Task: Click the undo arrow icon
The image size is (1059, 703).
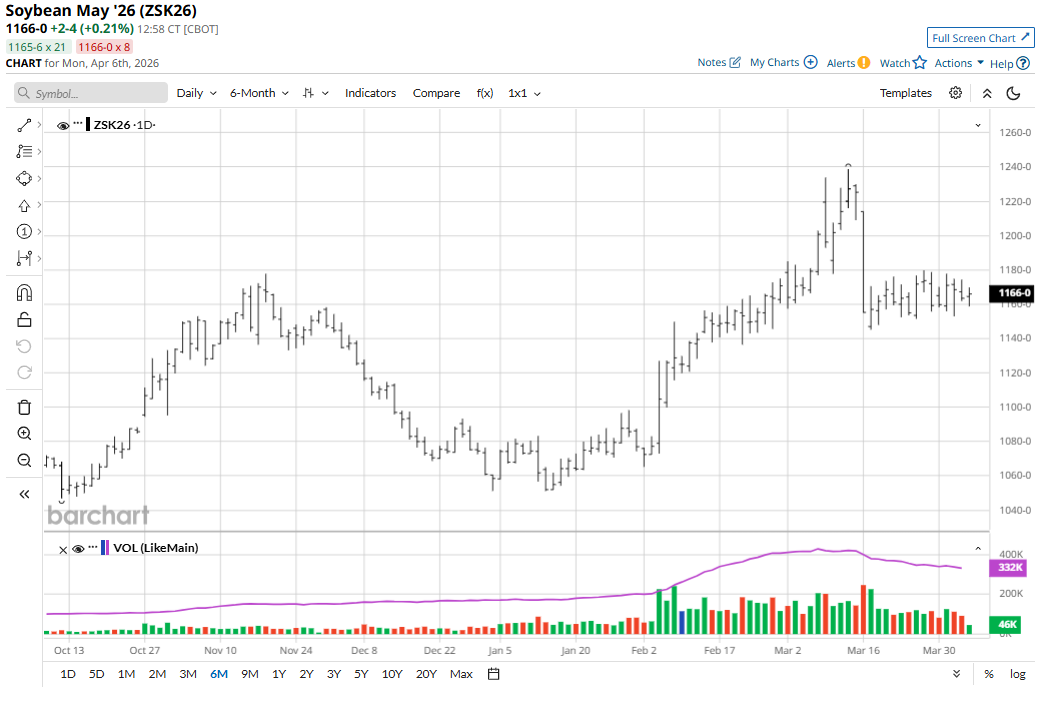Action: [x=24, y=346]
